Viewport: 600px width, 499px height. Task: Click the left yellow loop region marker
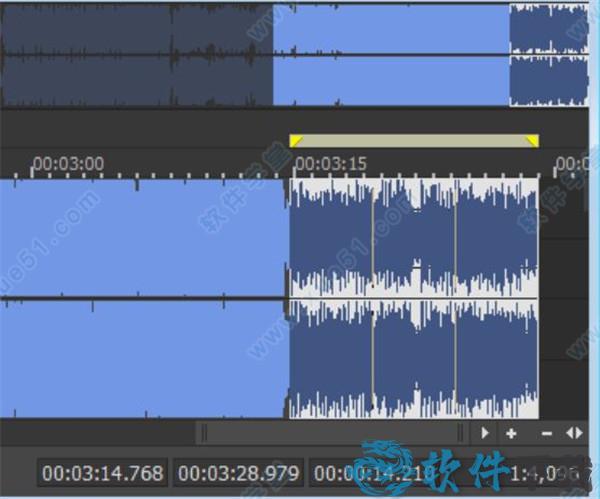296,142
